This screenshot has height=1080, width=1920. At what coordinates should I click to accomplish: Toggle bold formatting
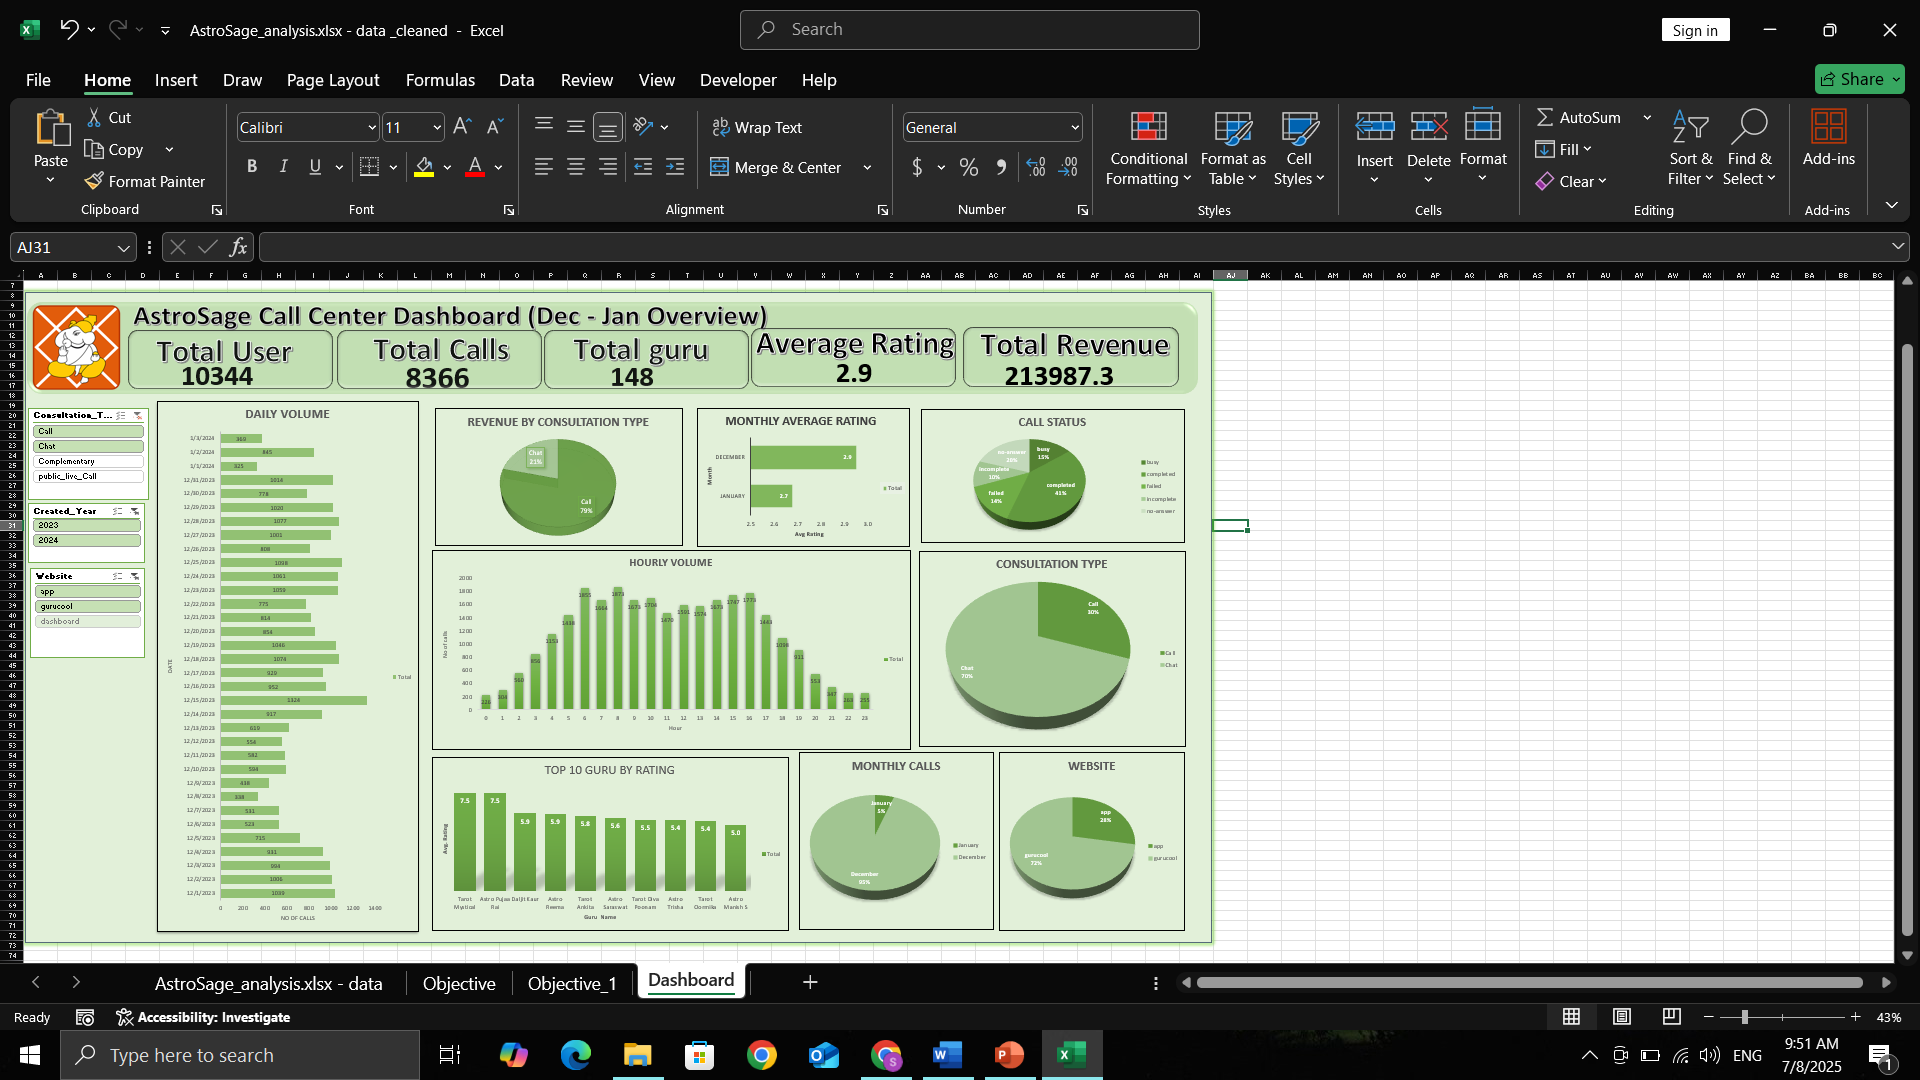252,166
